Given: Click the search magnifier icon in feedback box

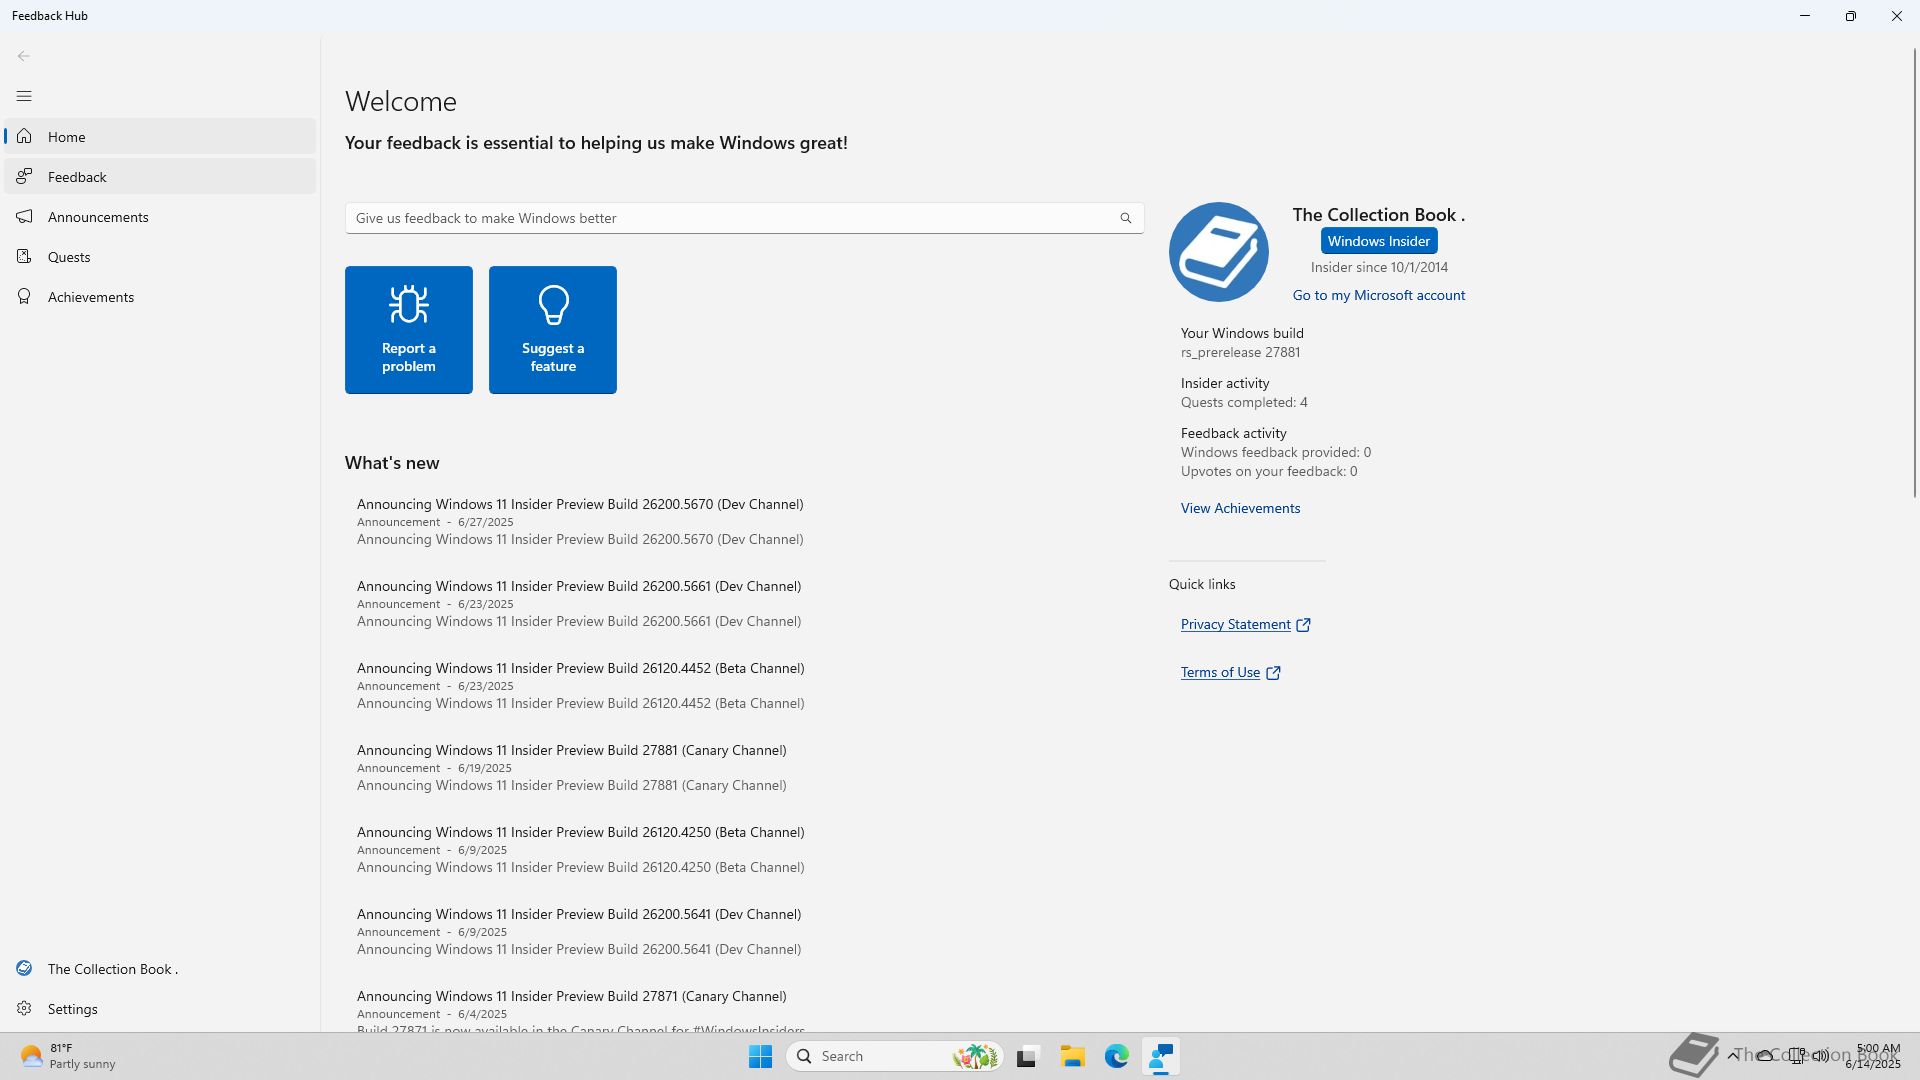Looking at the screenshot, I should pos(1125,218).
